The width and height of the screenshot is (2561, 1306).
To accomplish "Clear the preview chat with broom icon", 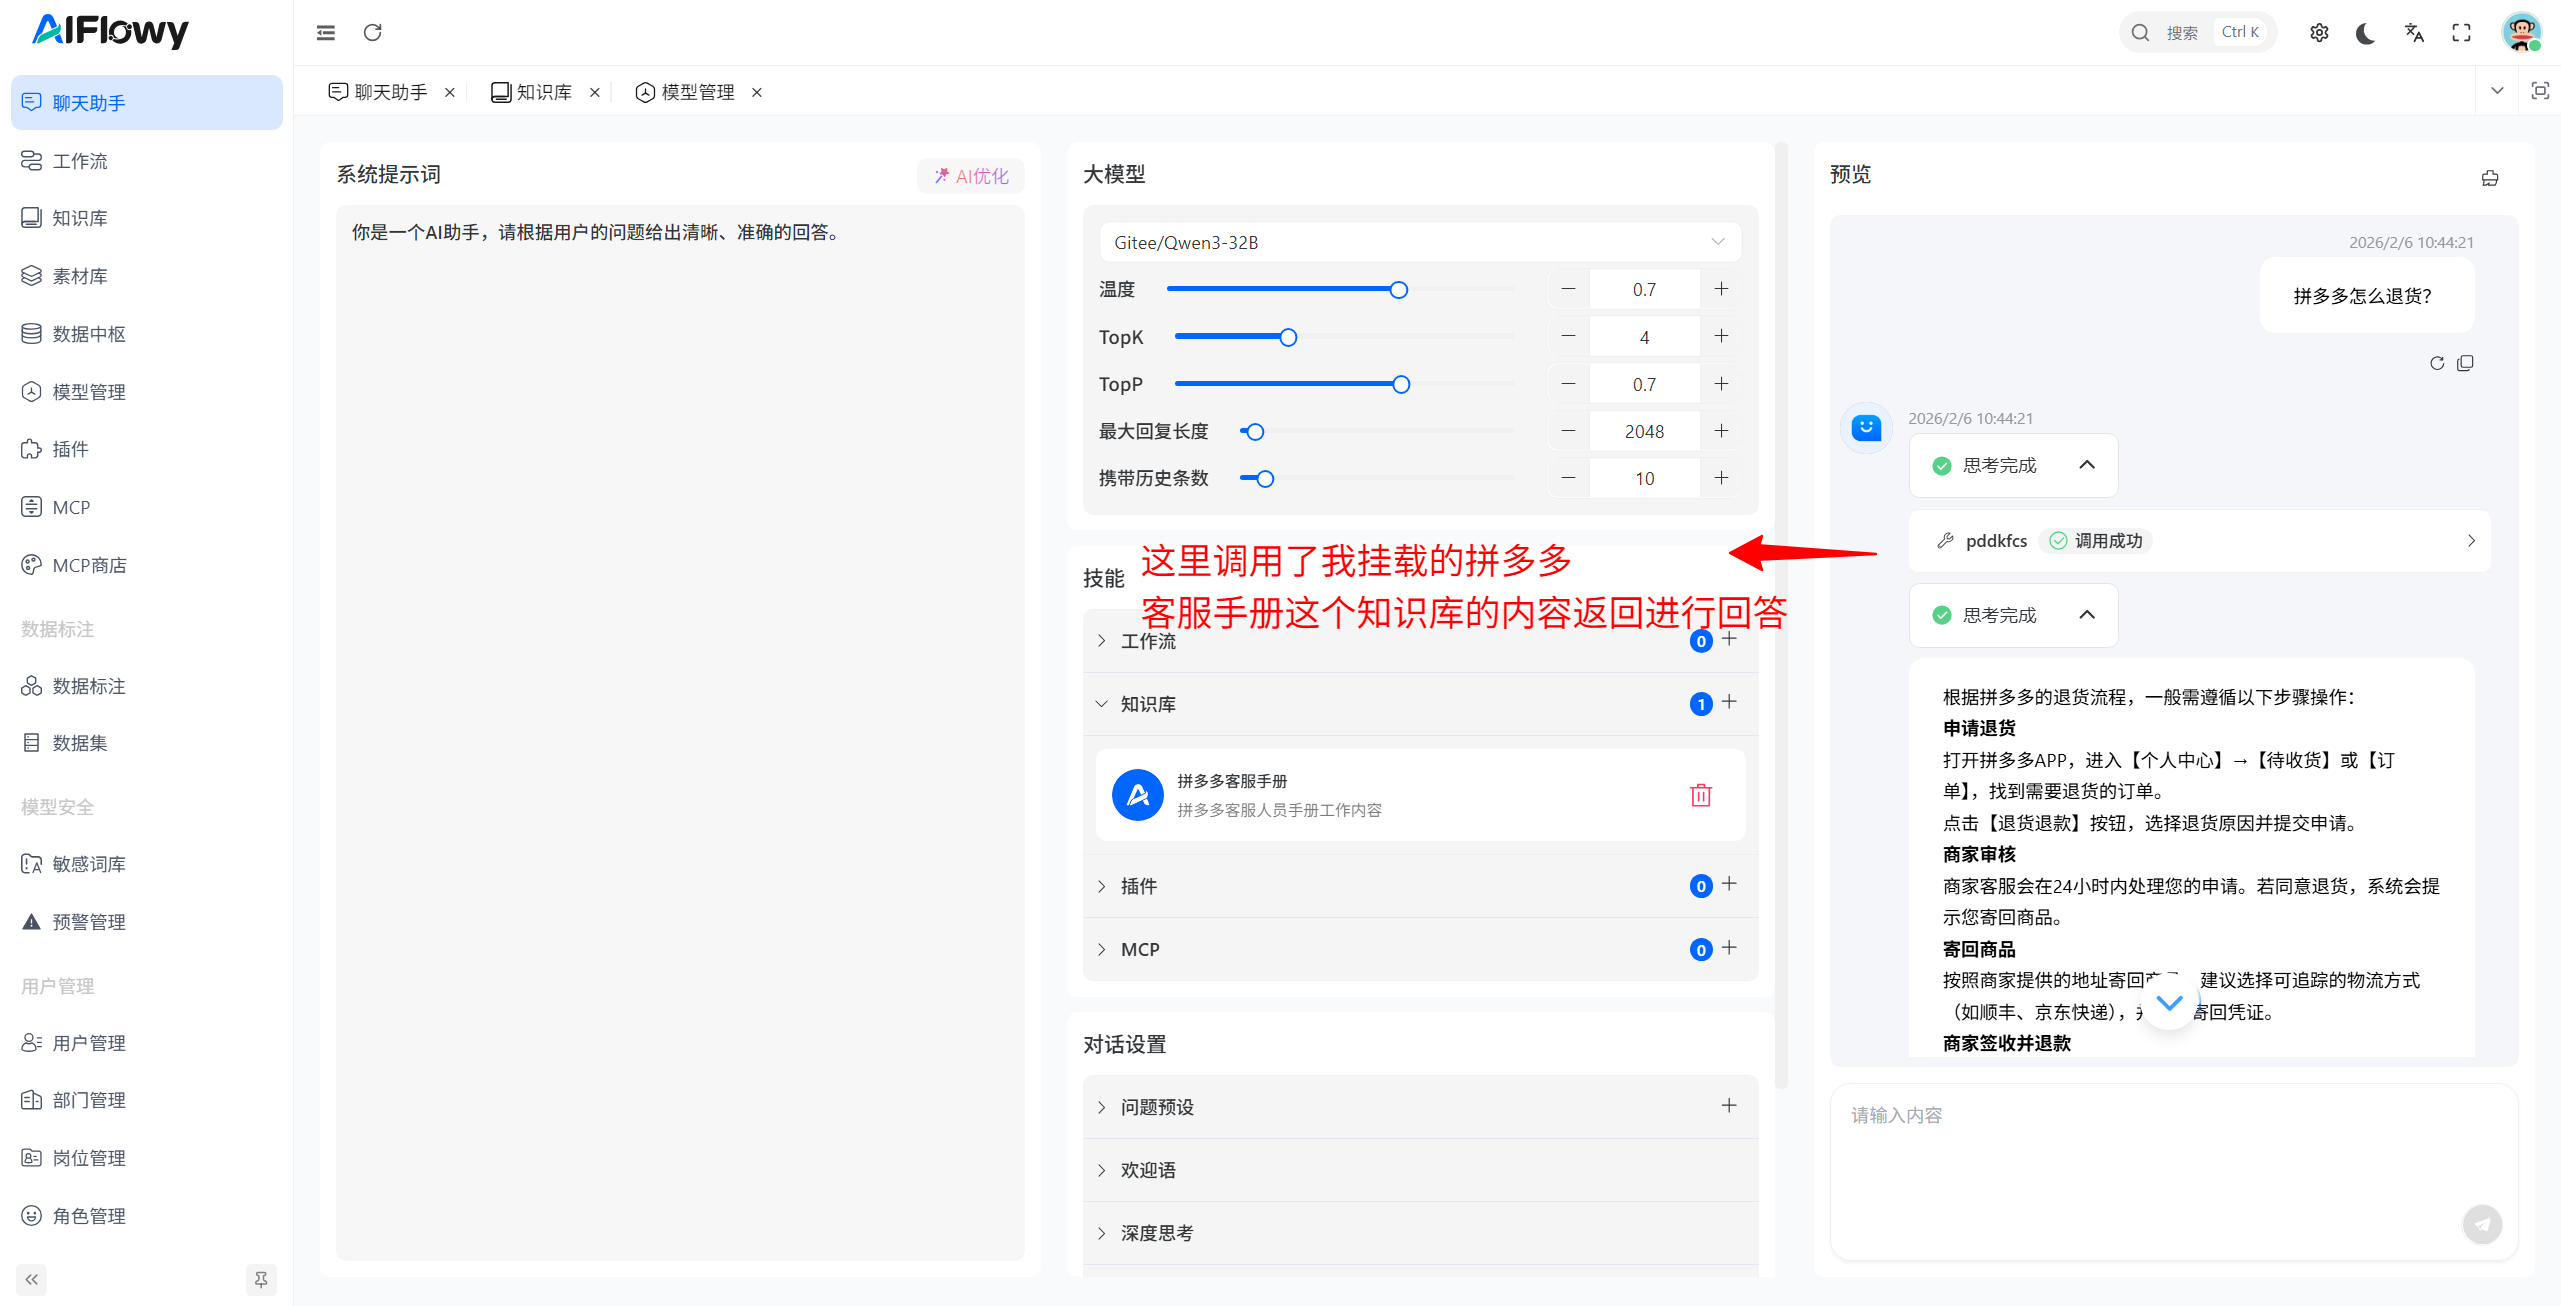I will tap(2489, 178).
